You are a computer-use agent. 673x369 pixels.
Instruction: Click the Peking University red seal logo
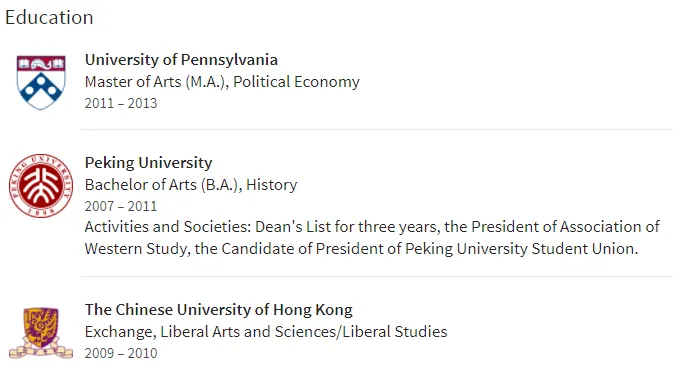click(x=41, y=186)
